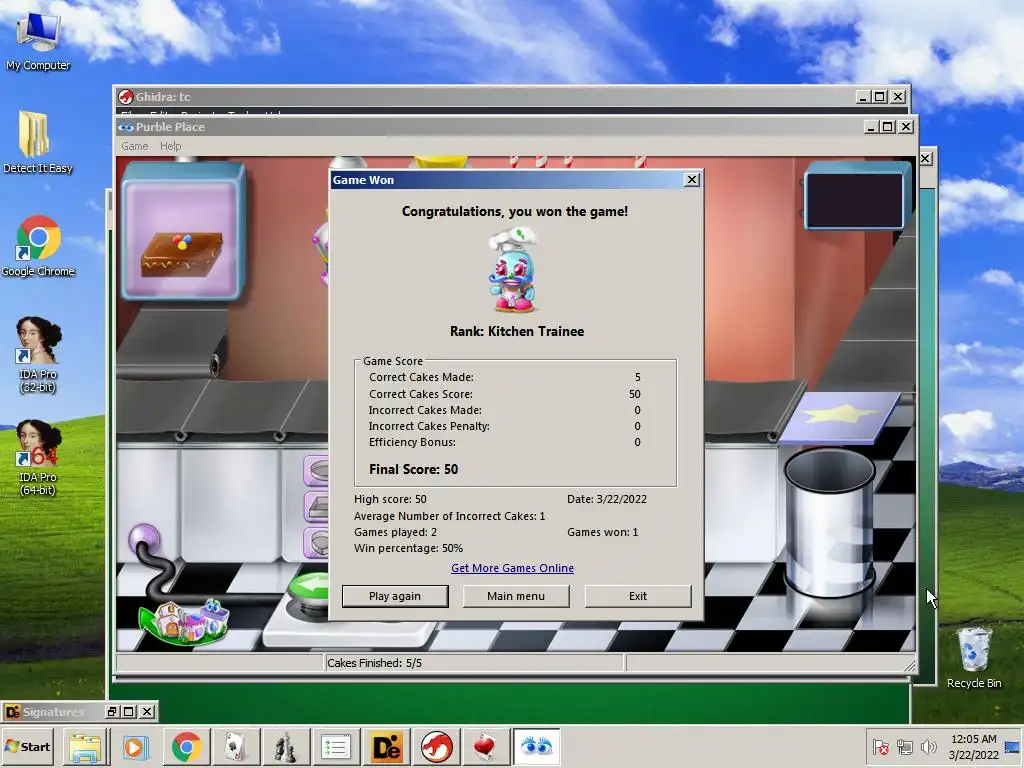This screenshot has height=768, width=1024.
Task: Open media player taskbar icon
Action: coord(136,747)
